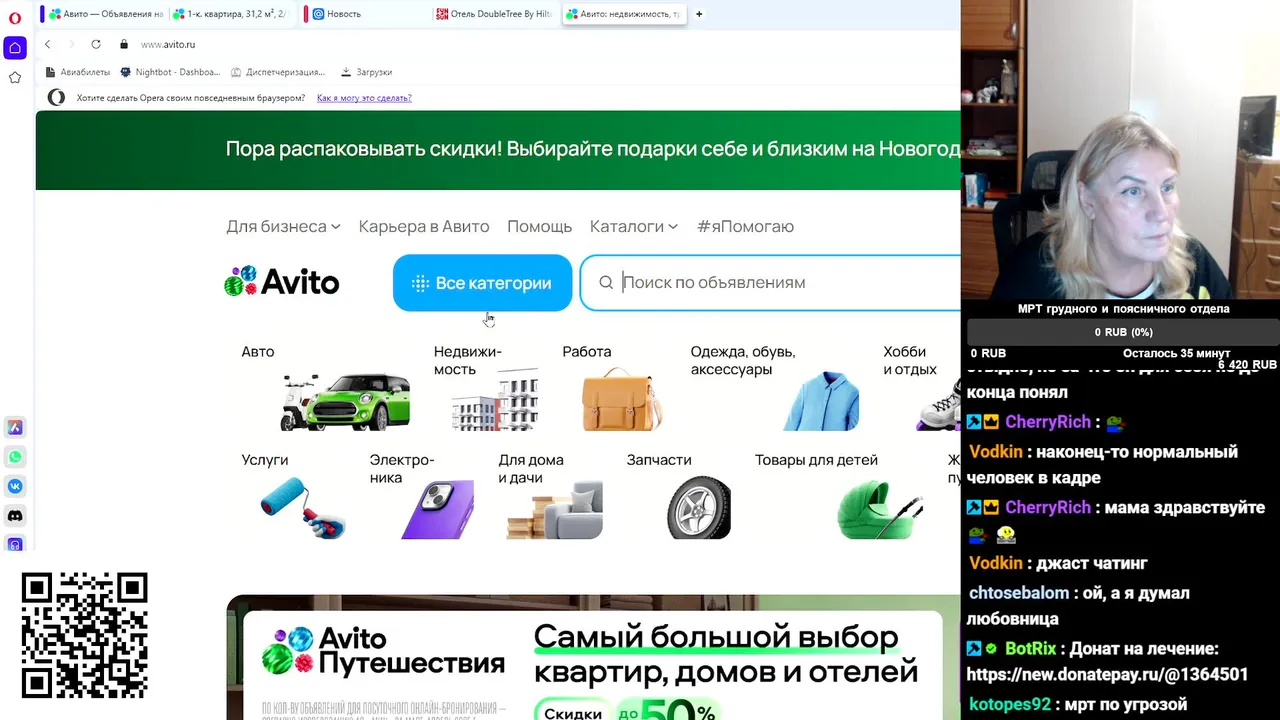Click the Услуги category label

265,460
